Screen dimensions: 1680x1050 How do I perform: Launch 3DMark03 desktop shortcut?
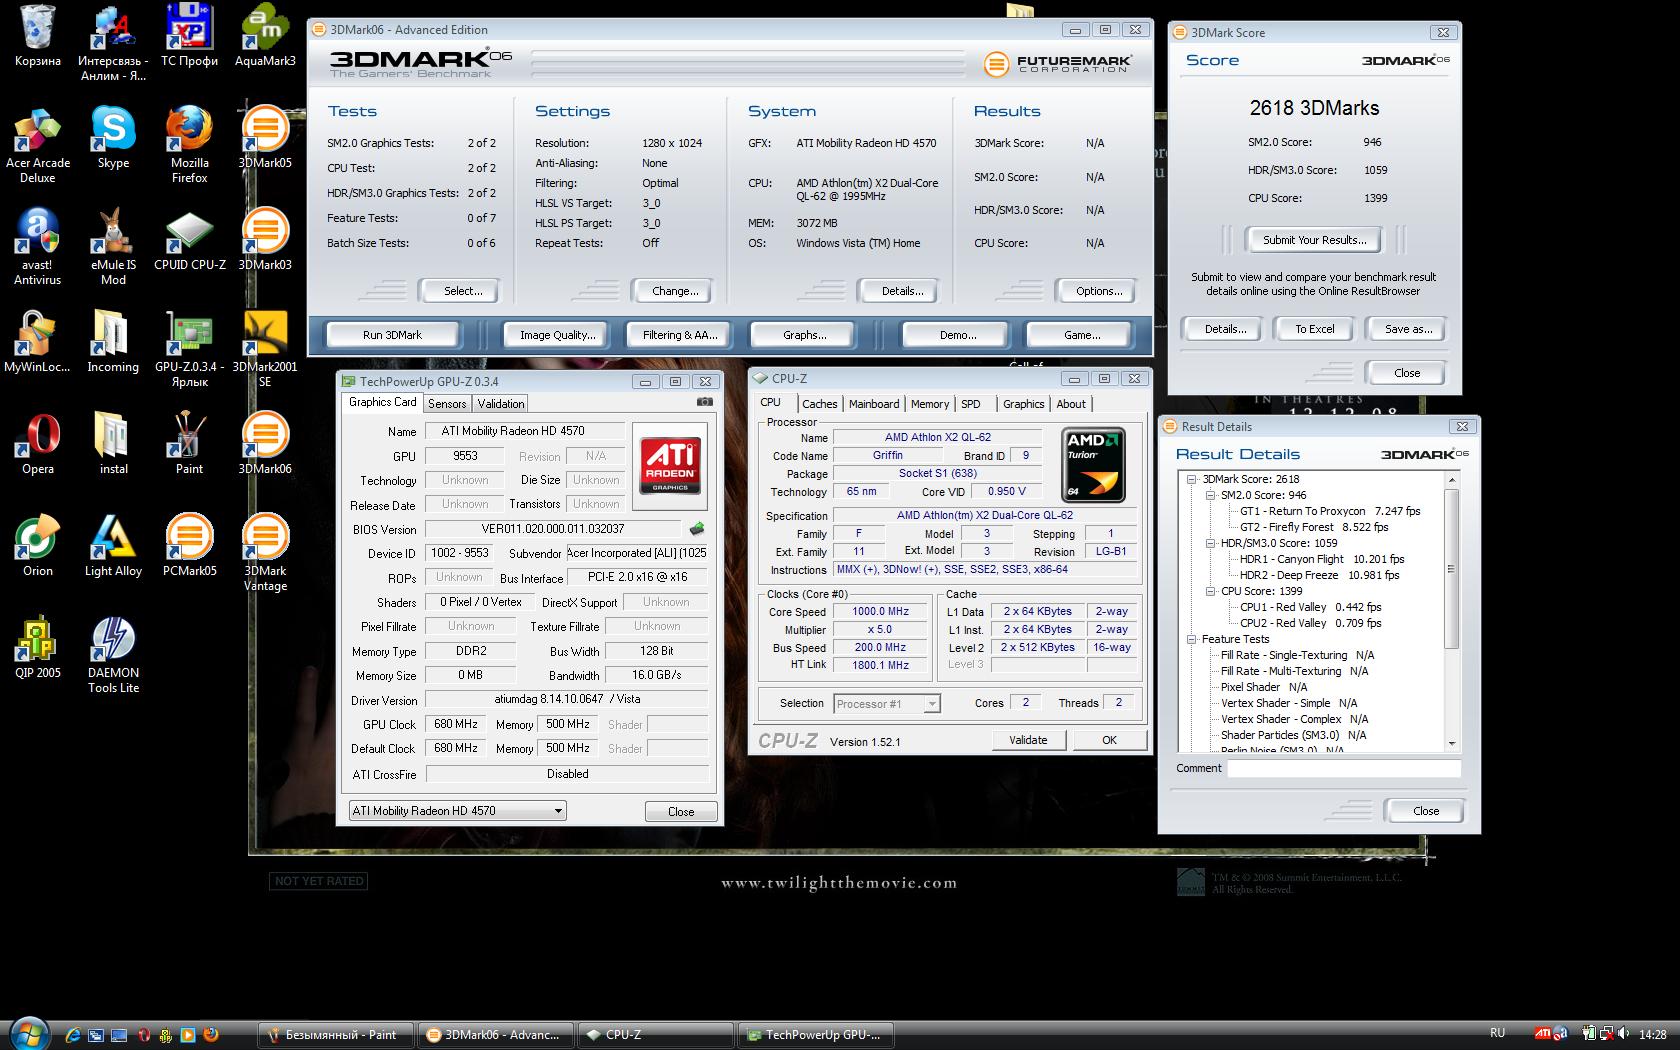pos(265,239)
